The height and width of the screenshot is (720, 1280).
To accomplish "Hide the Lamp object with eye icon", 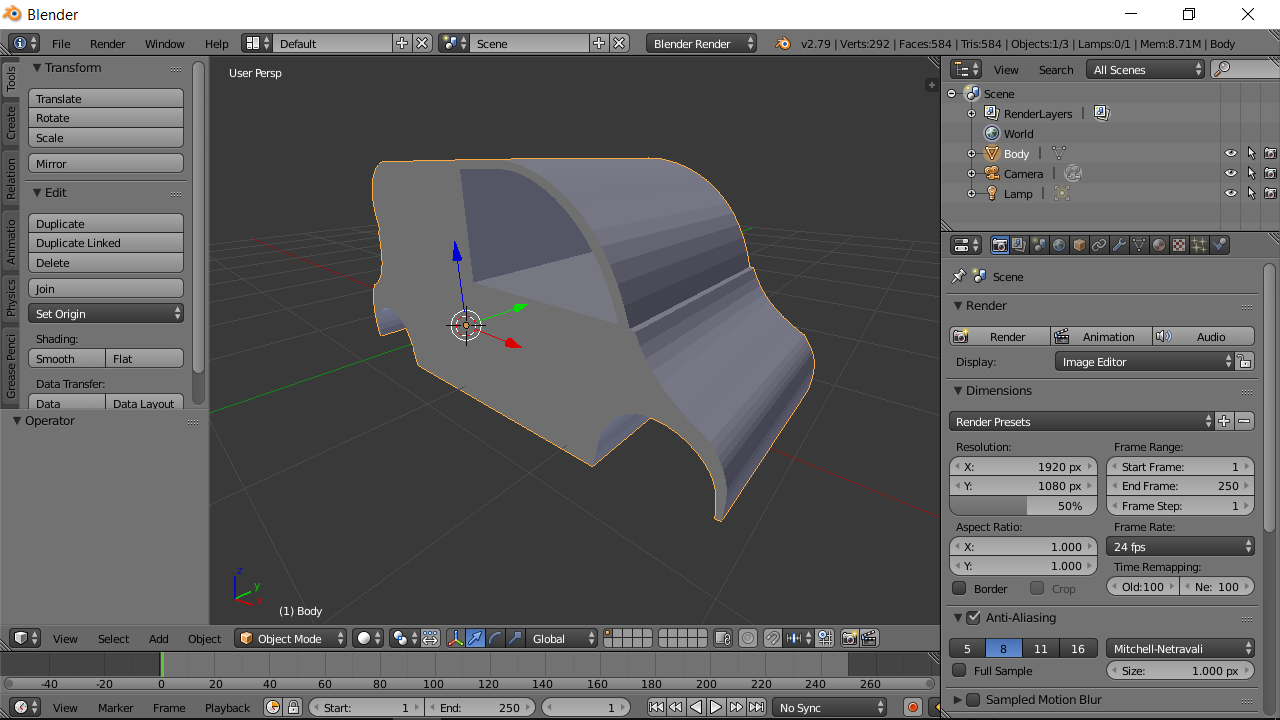I will (x=1231, y=193).
